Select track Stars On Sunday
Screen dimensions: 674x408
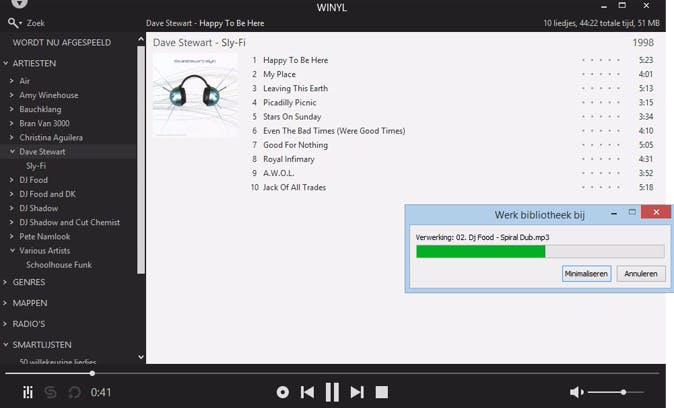coord(292,117)
